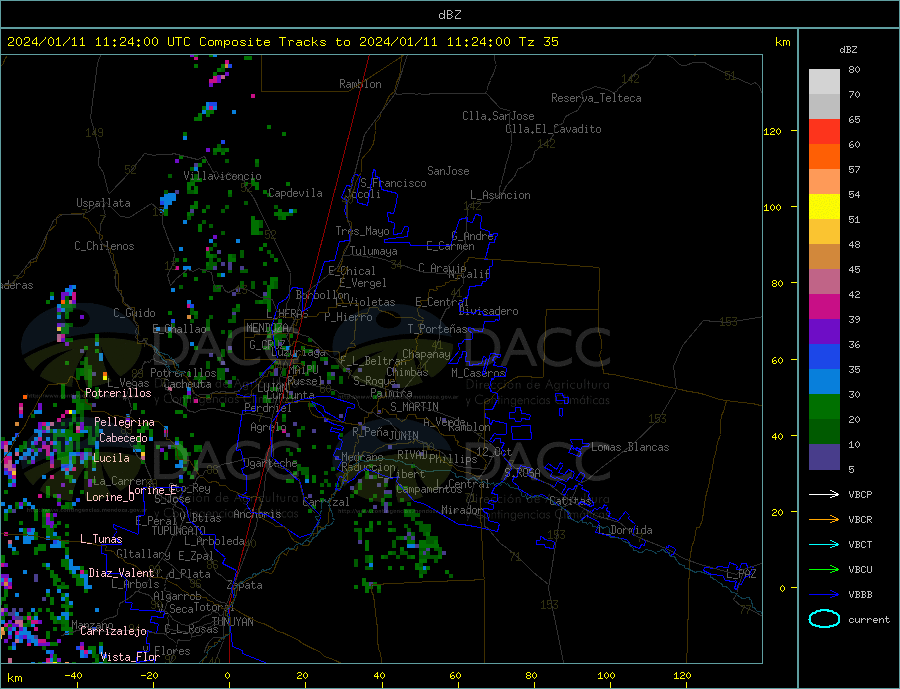This screenshot has height=689, width=900.
Task: Click the Uspallata map label
Action: click(103, 203)
